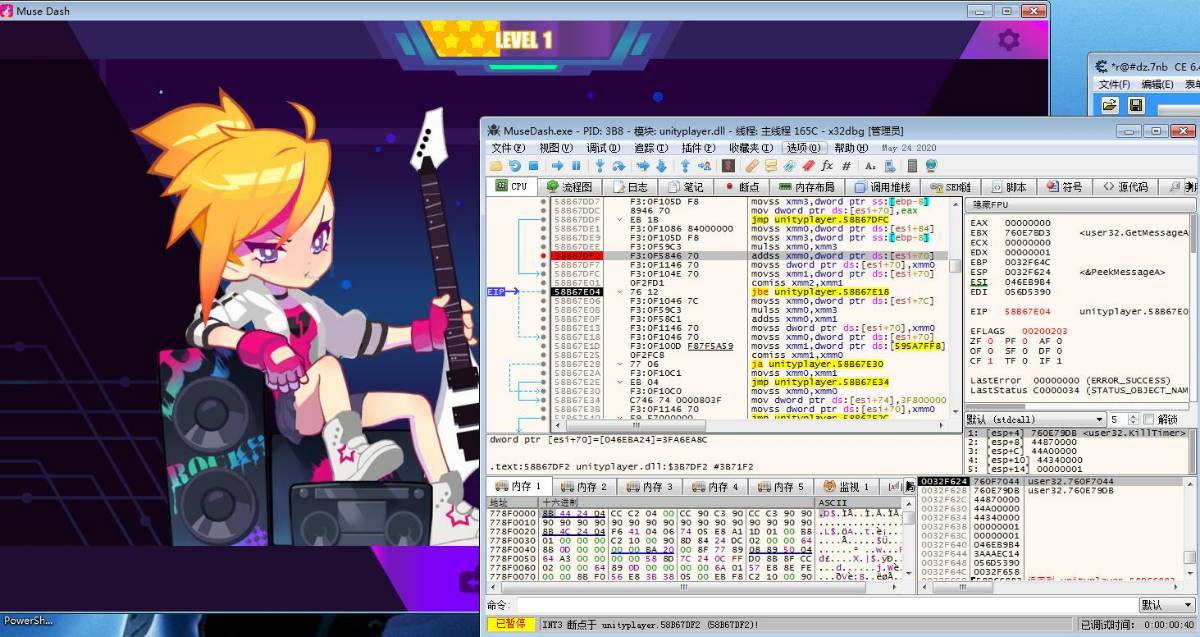Click the Execute Till Return icon

(685, 165)
